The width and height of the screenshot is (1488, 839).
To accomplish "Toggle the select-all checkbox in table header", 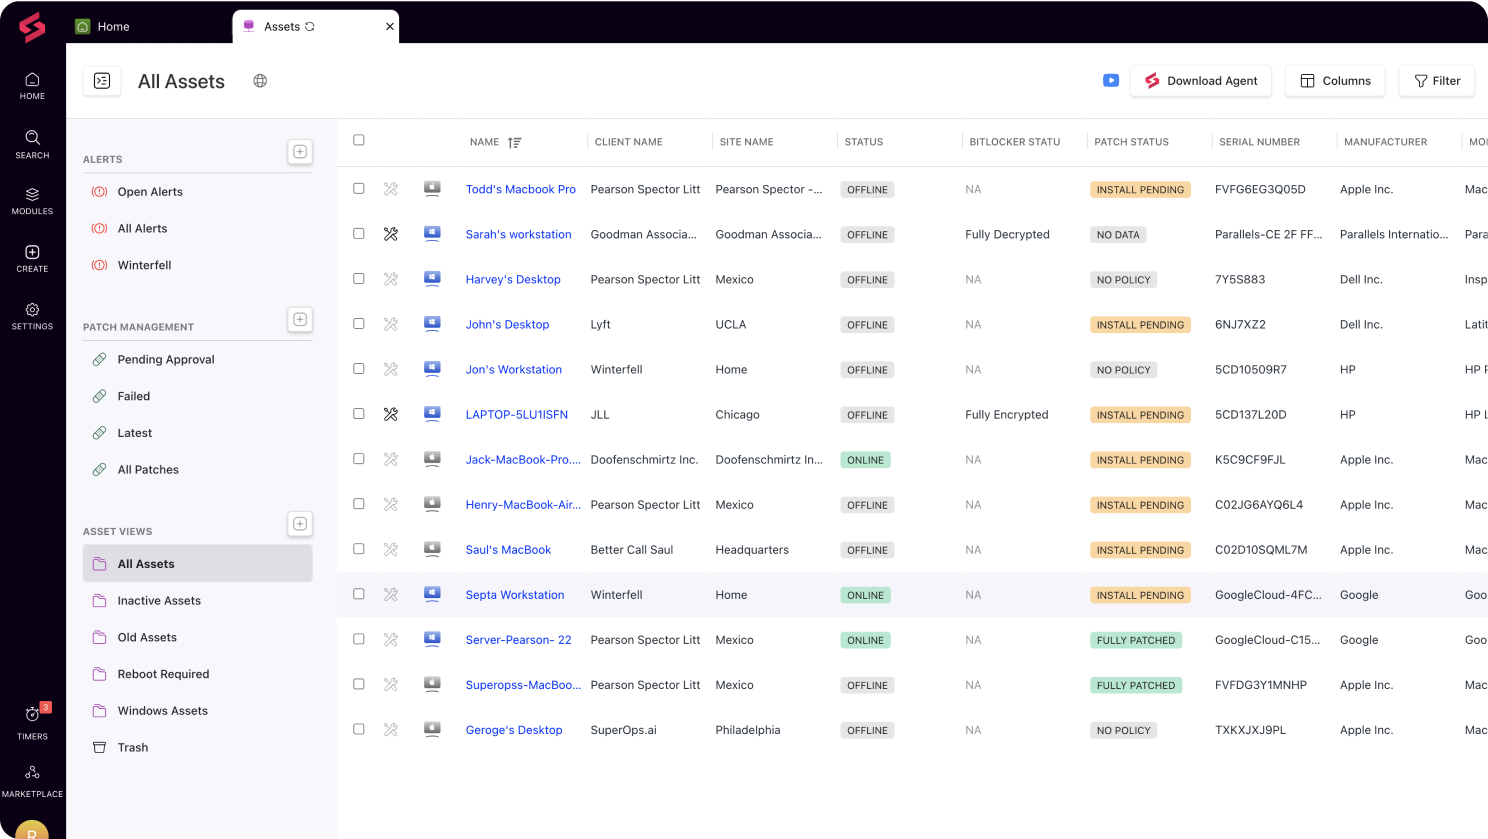I will (x=359, y=140).
